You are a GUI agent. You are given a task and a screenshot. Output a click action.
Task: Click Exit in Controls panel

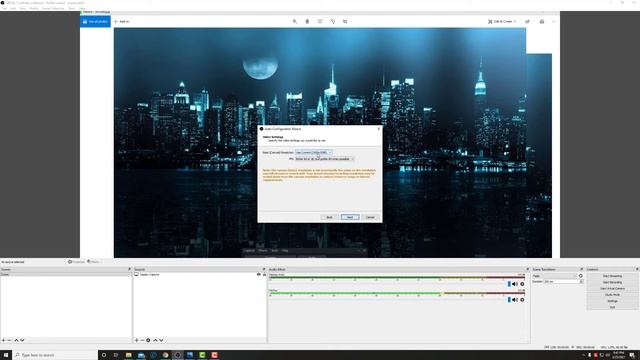[x=612, y=307]
